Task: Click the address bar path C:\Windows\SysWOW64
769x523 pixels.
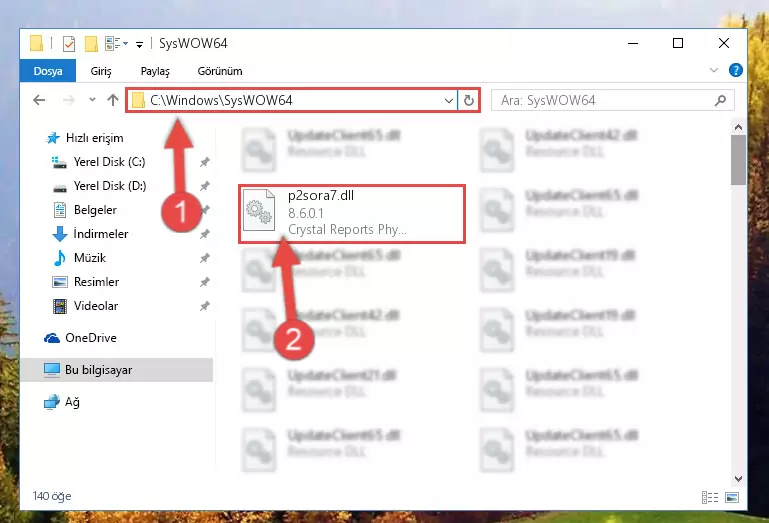Action: coord(221,101)
